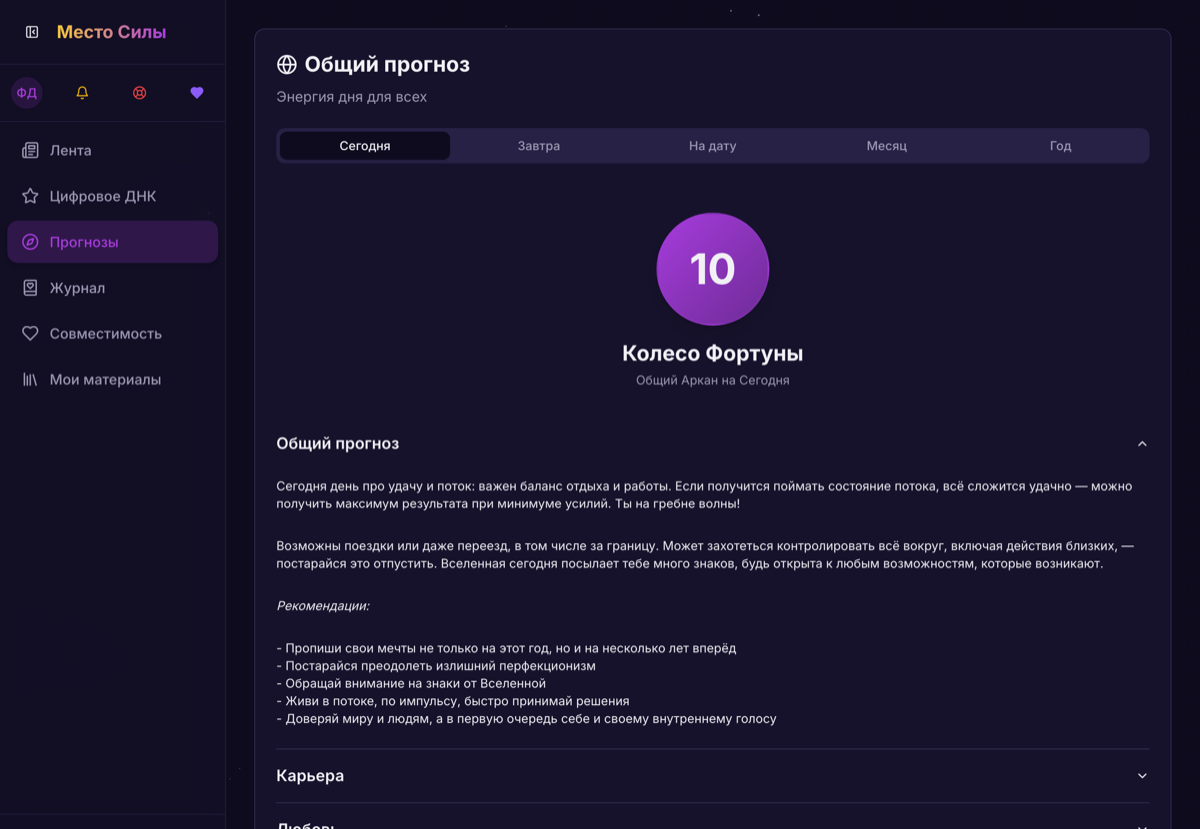
Task: Open notifications bell icon
Action: [x=82, y=93]
